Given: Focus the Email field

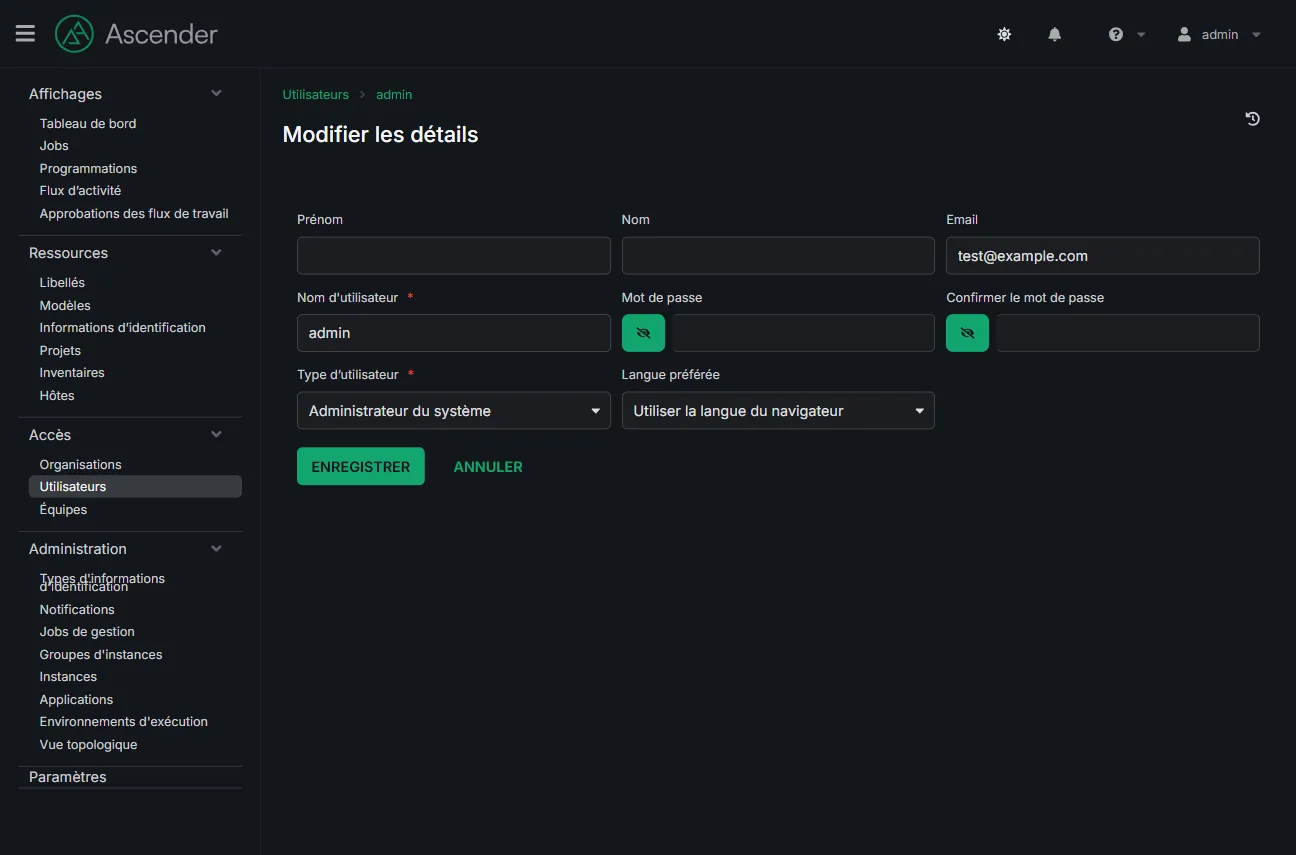Looking at the screenshot, I should click(x=1102, y=255).
